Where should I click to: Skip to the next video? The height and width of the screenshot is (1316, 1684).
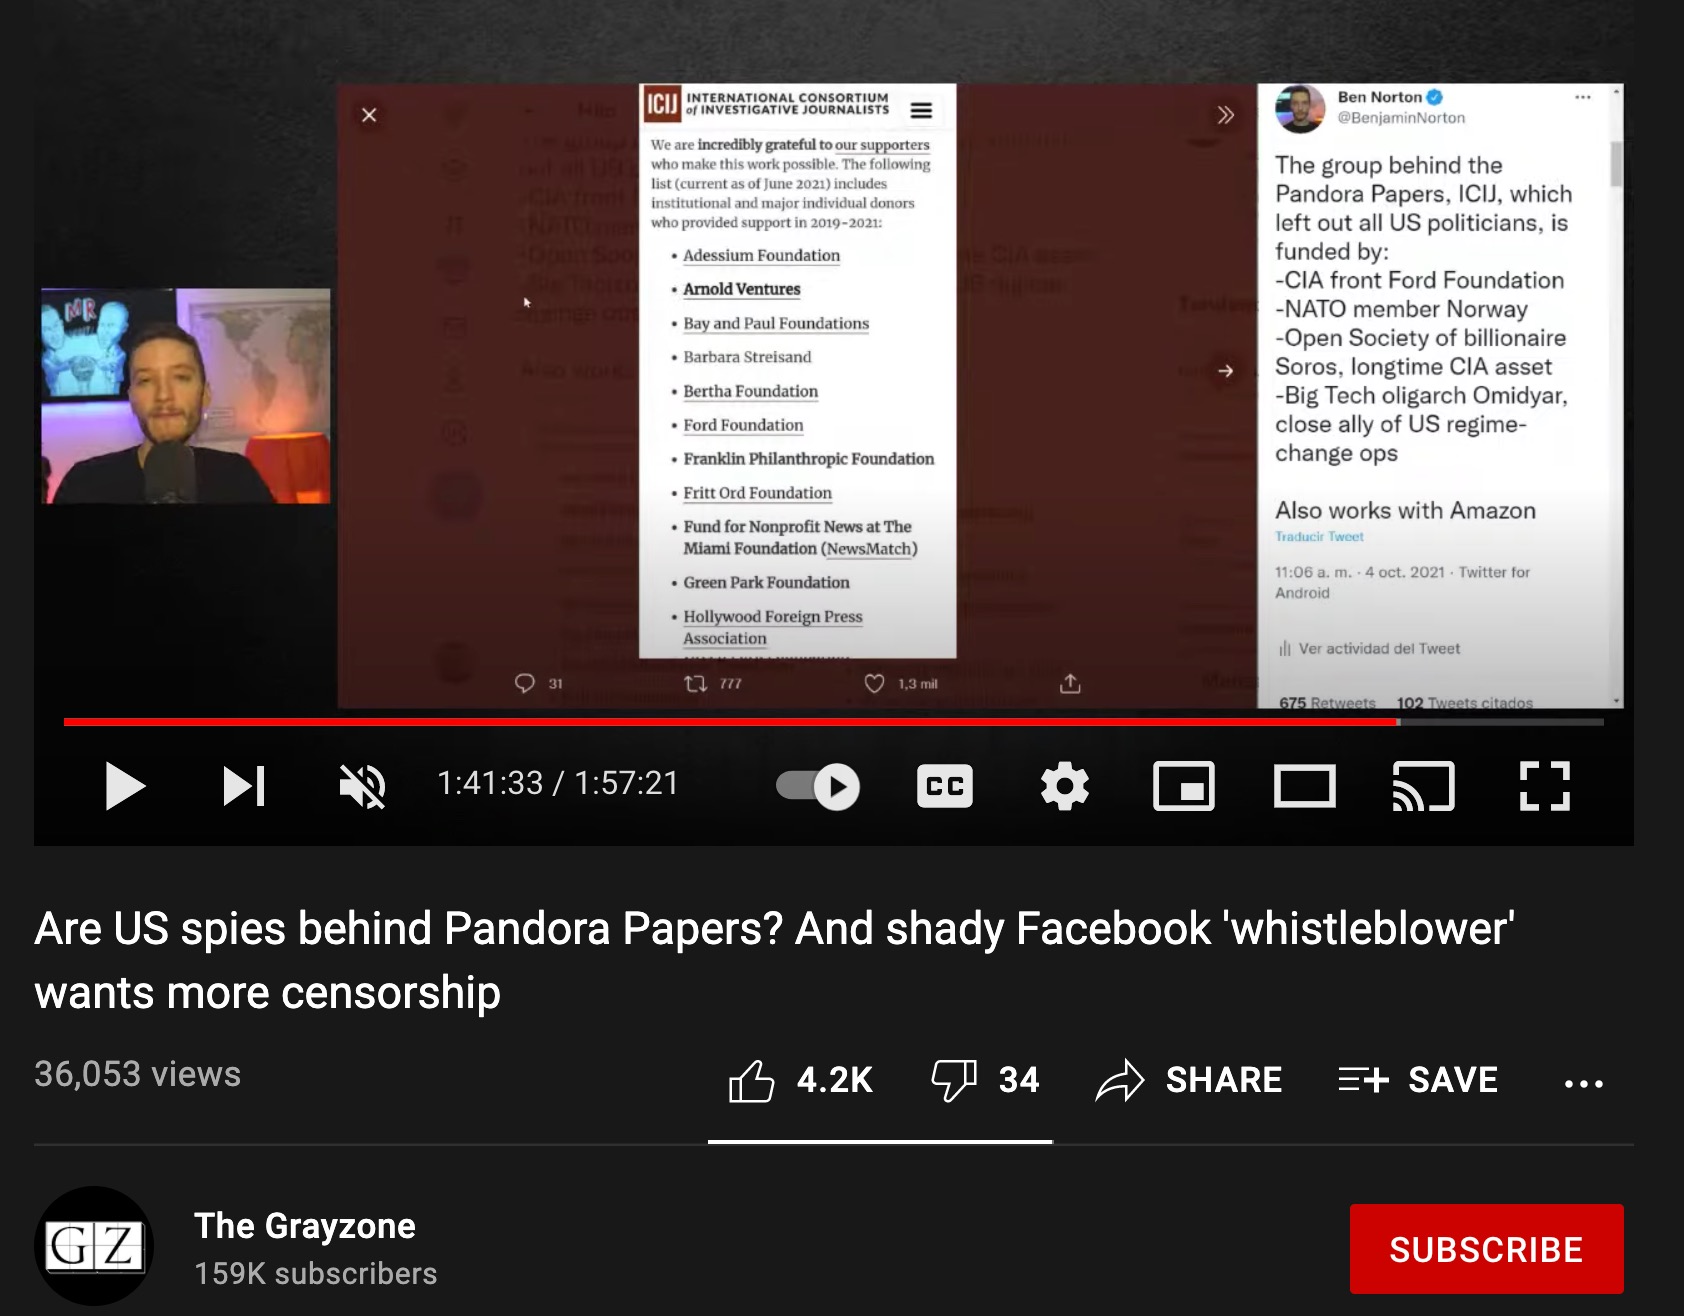244,786
